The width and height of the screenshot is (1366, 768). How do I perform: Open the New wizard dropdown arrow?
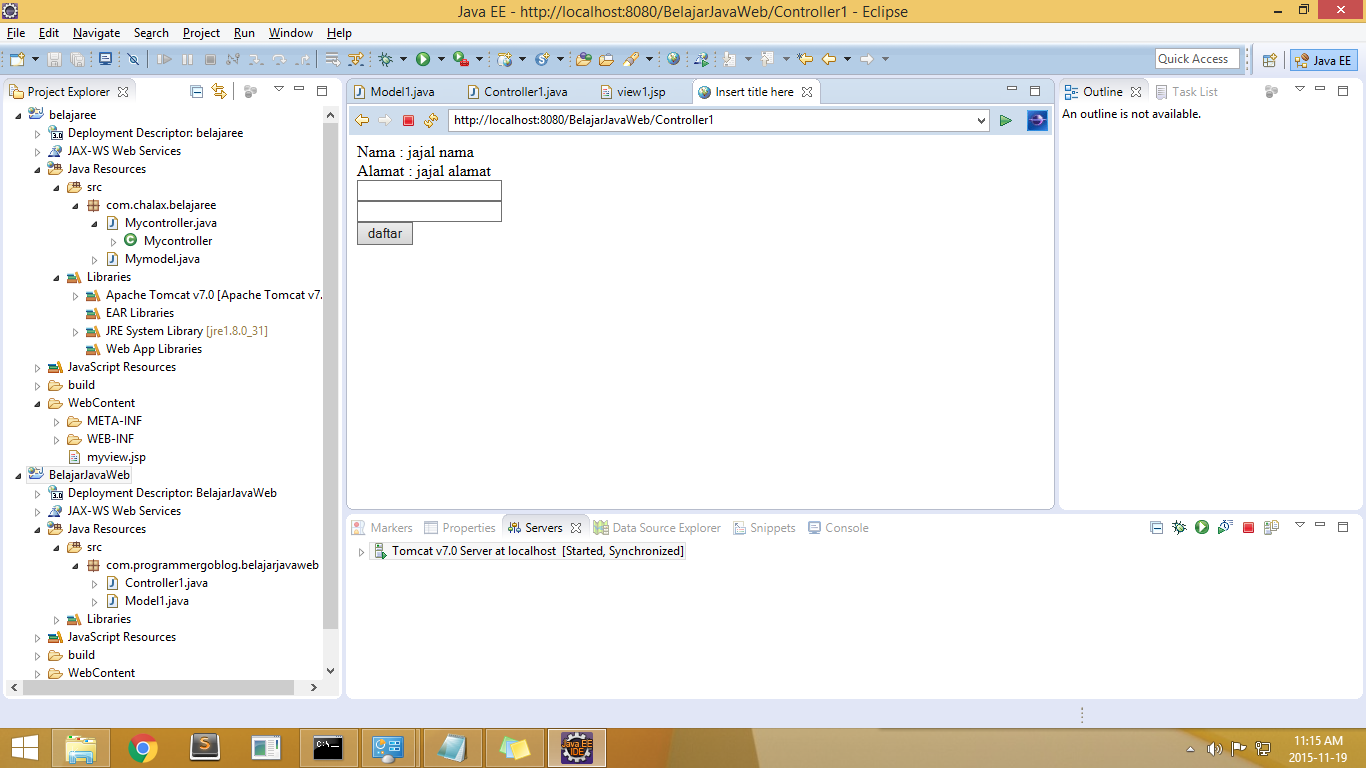pos(35,60)
